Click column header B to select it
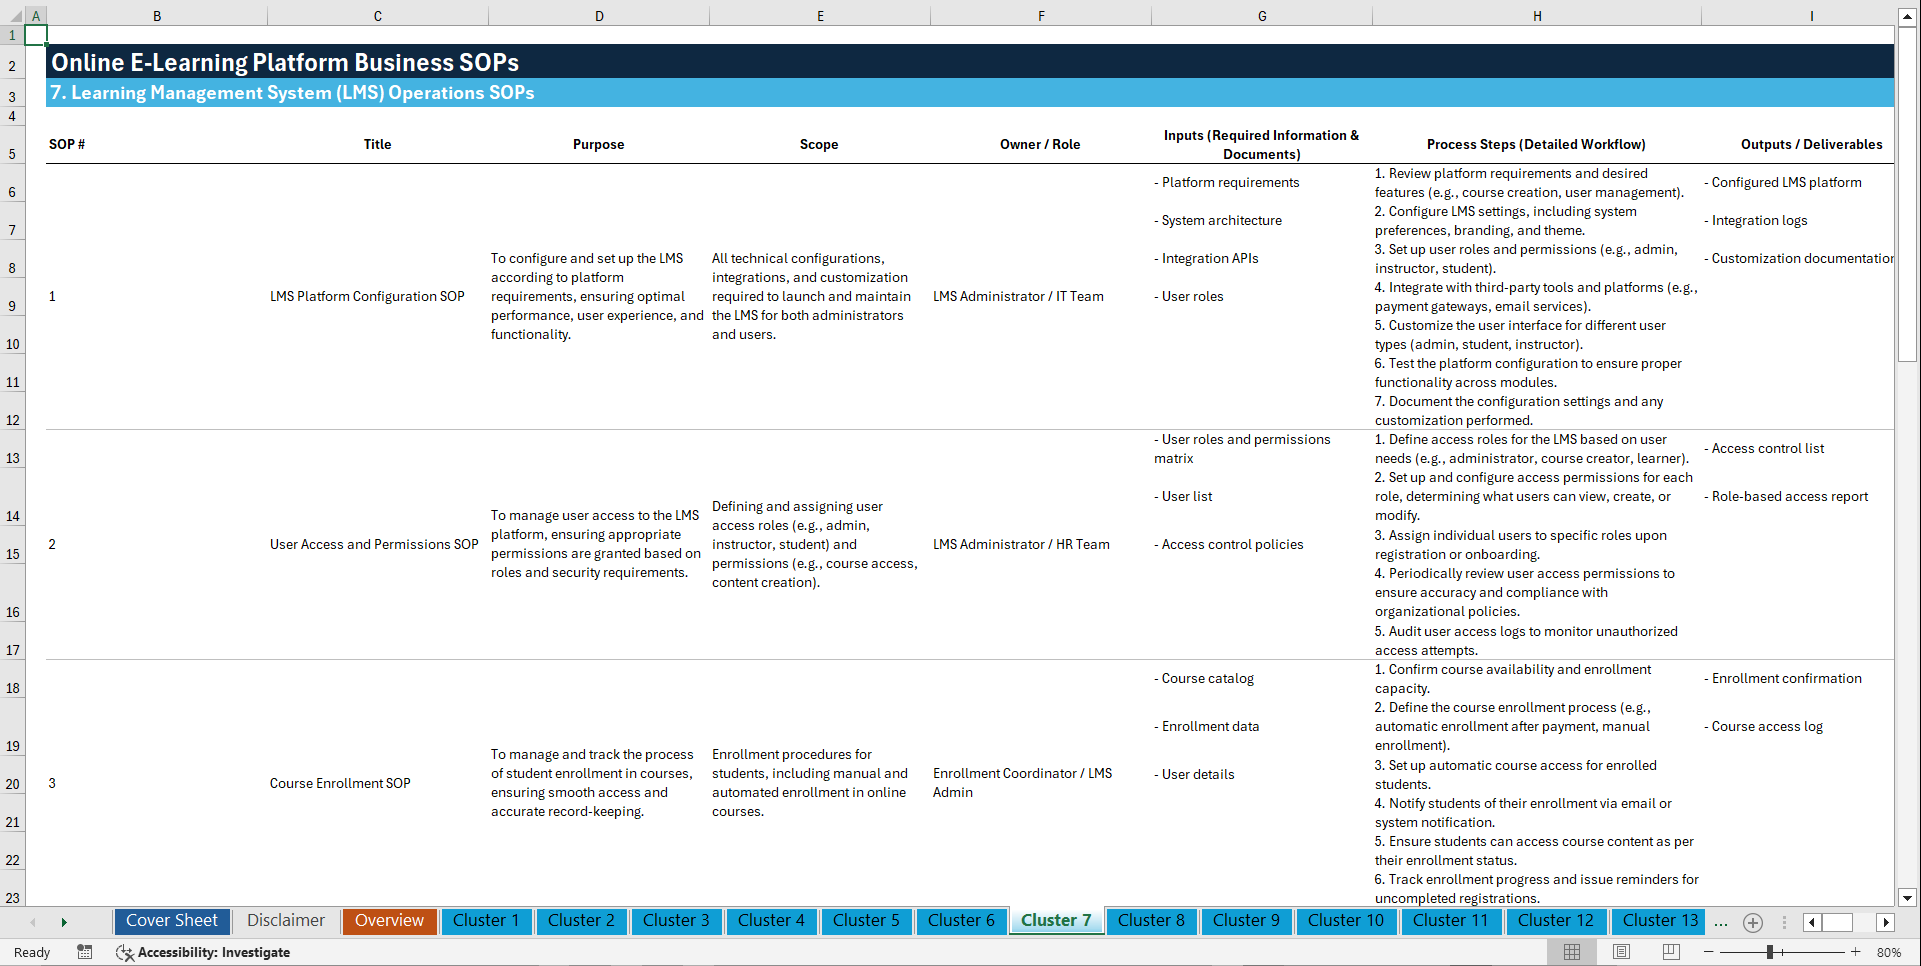Viewport: 1921px width, 966px height. point(157,15)
